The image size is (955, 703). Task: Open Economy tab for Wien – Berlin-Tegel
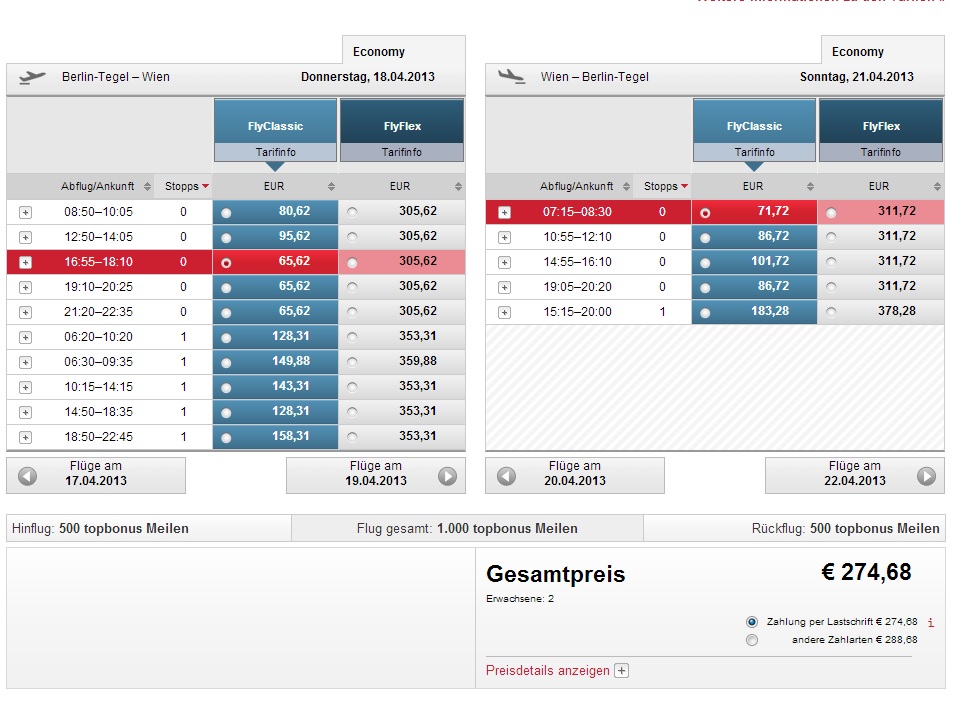coord(858,52)
